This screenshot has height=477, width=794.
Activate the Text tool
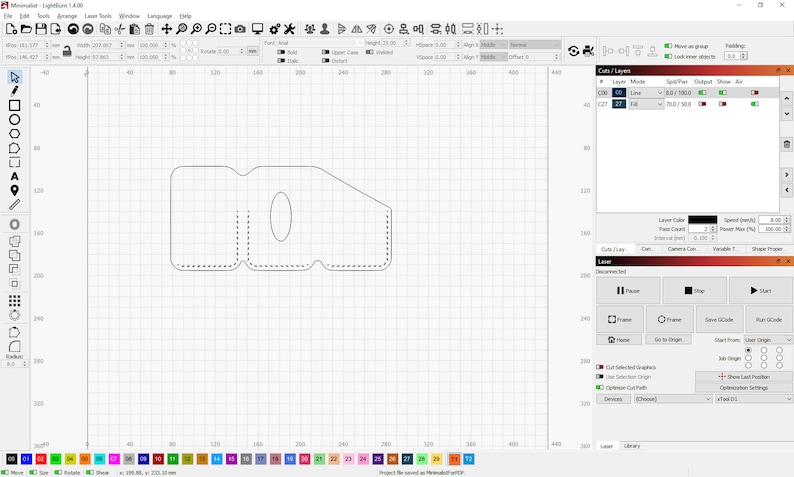(x=14, y=176)
